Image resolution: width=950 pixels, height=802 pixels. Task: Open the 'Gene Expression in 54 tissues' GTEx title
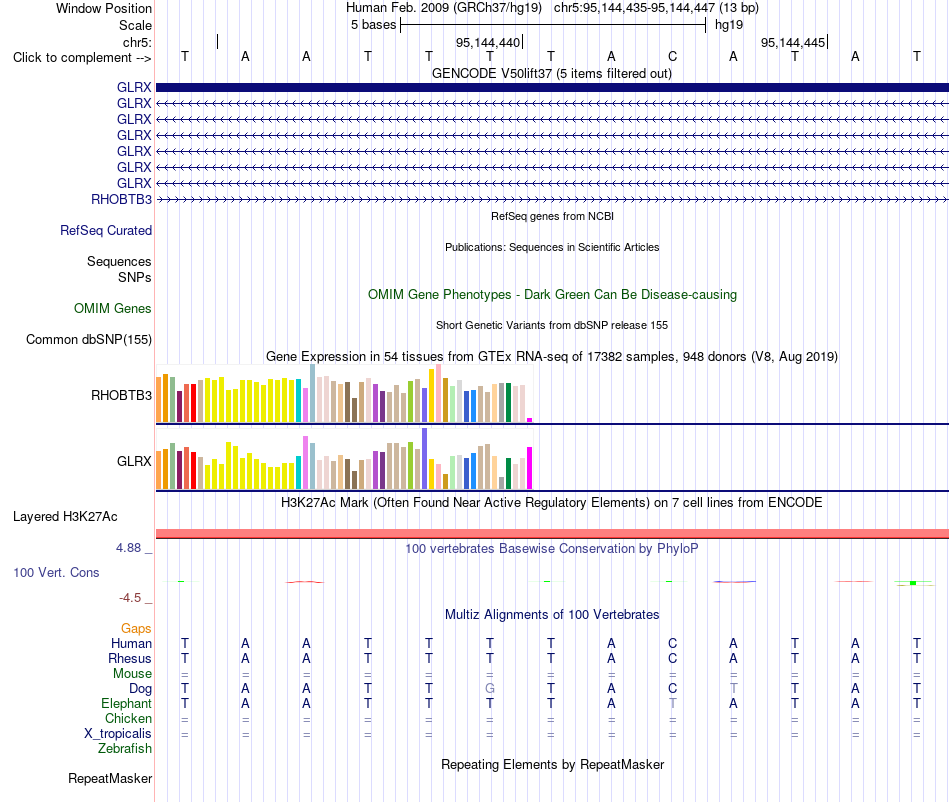[x=552, y=356]
